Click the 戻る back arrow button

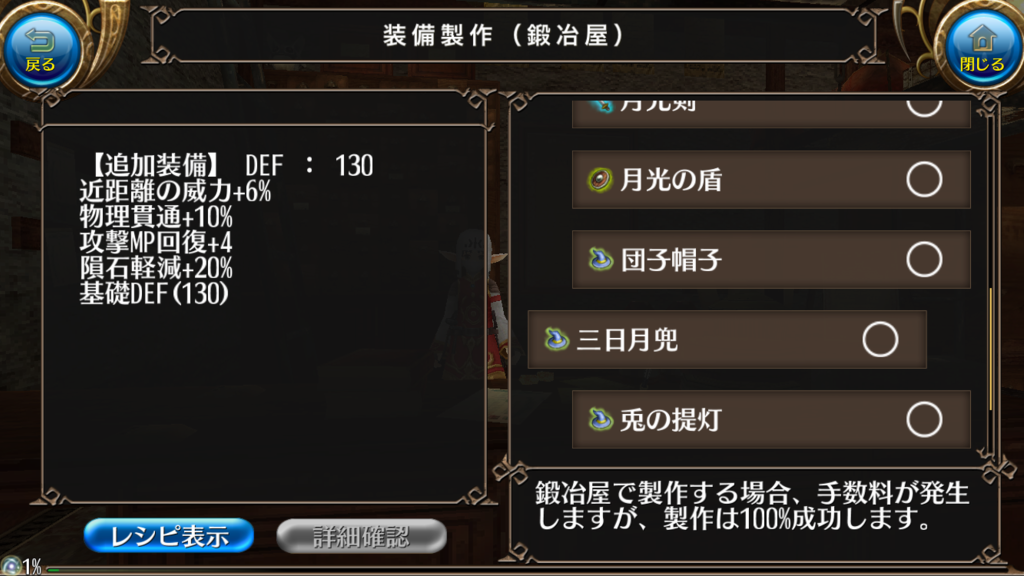(x=42, y=51)
